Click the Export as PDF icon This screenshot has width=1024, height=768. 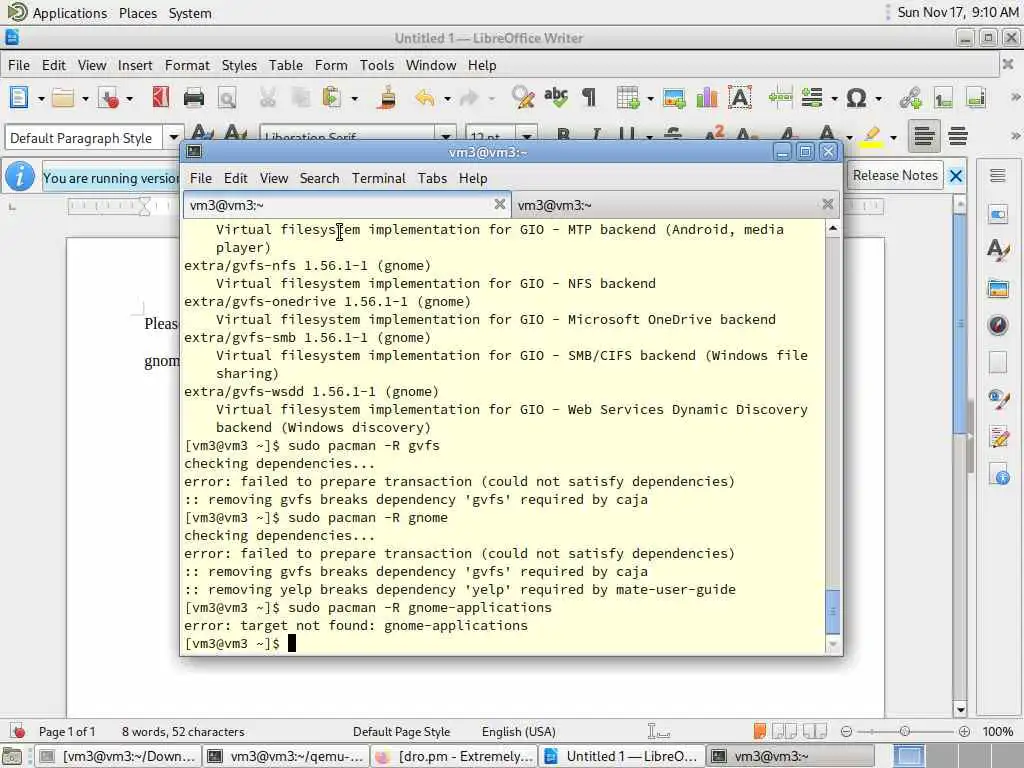tap(161, 98)
